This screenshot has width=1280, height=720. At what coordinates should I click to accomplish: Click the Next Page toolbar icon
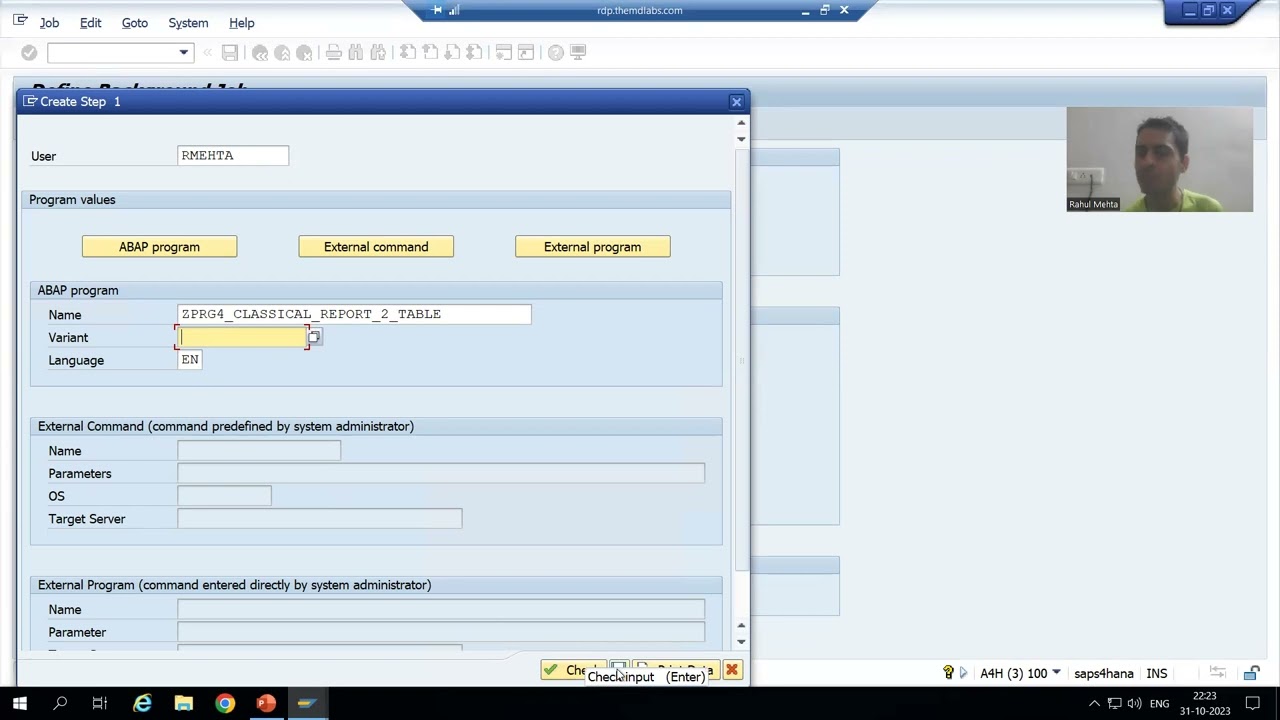452,52
